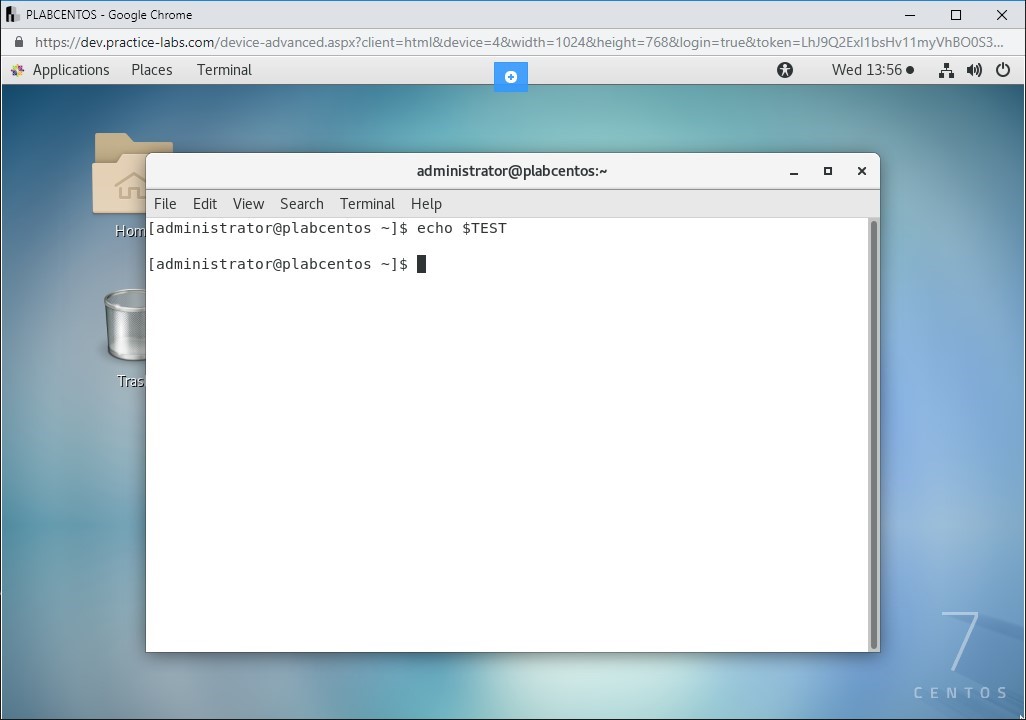Open the Search menu in terminal
The image size is (1026, 720).
point(301,204)
